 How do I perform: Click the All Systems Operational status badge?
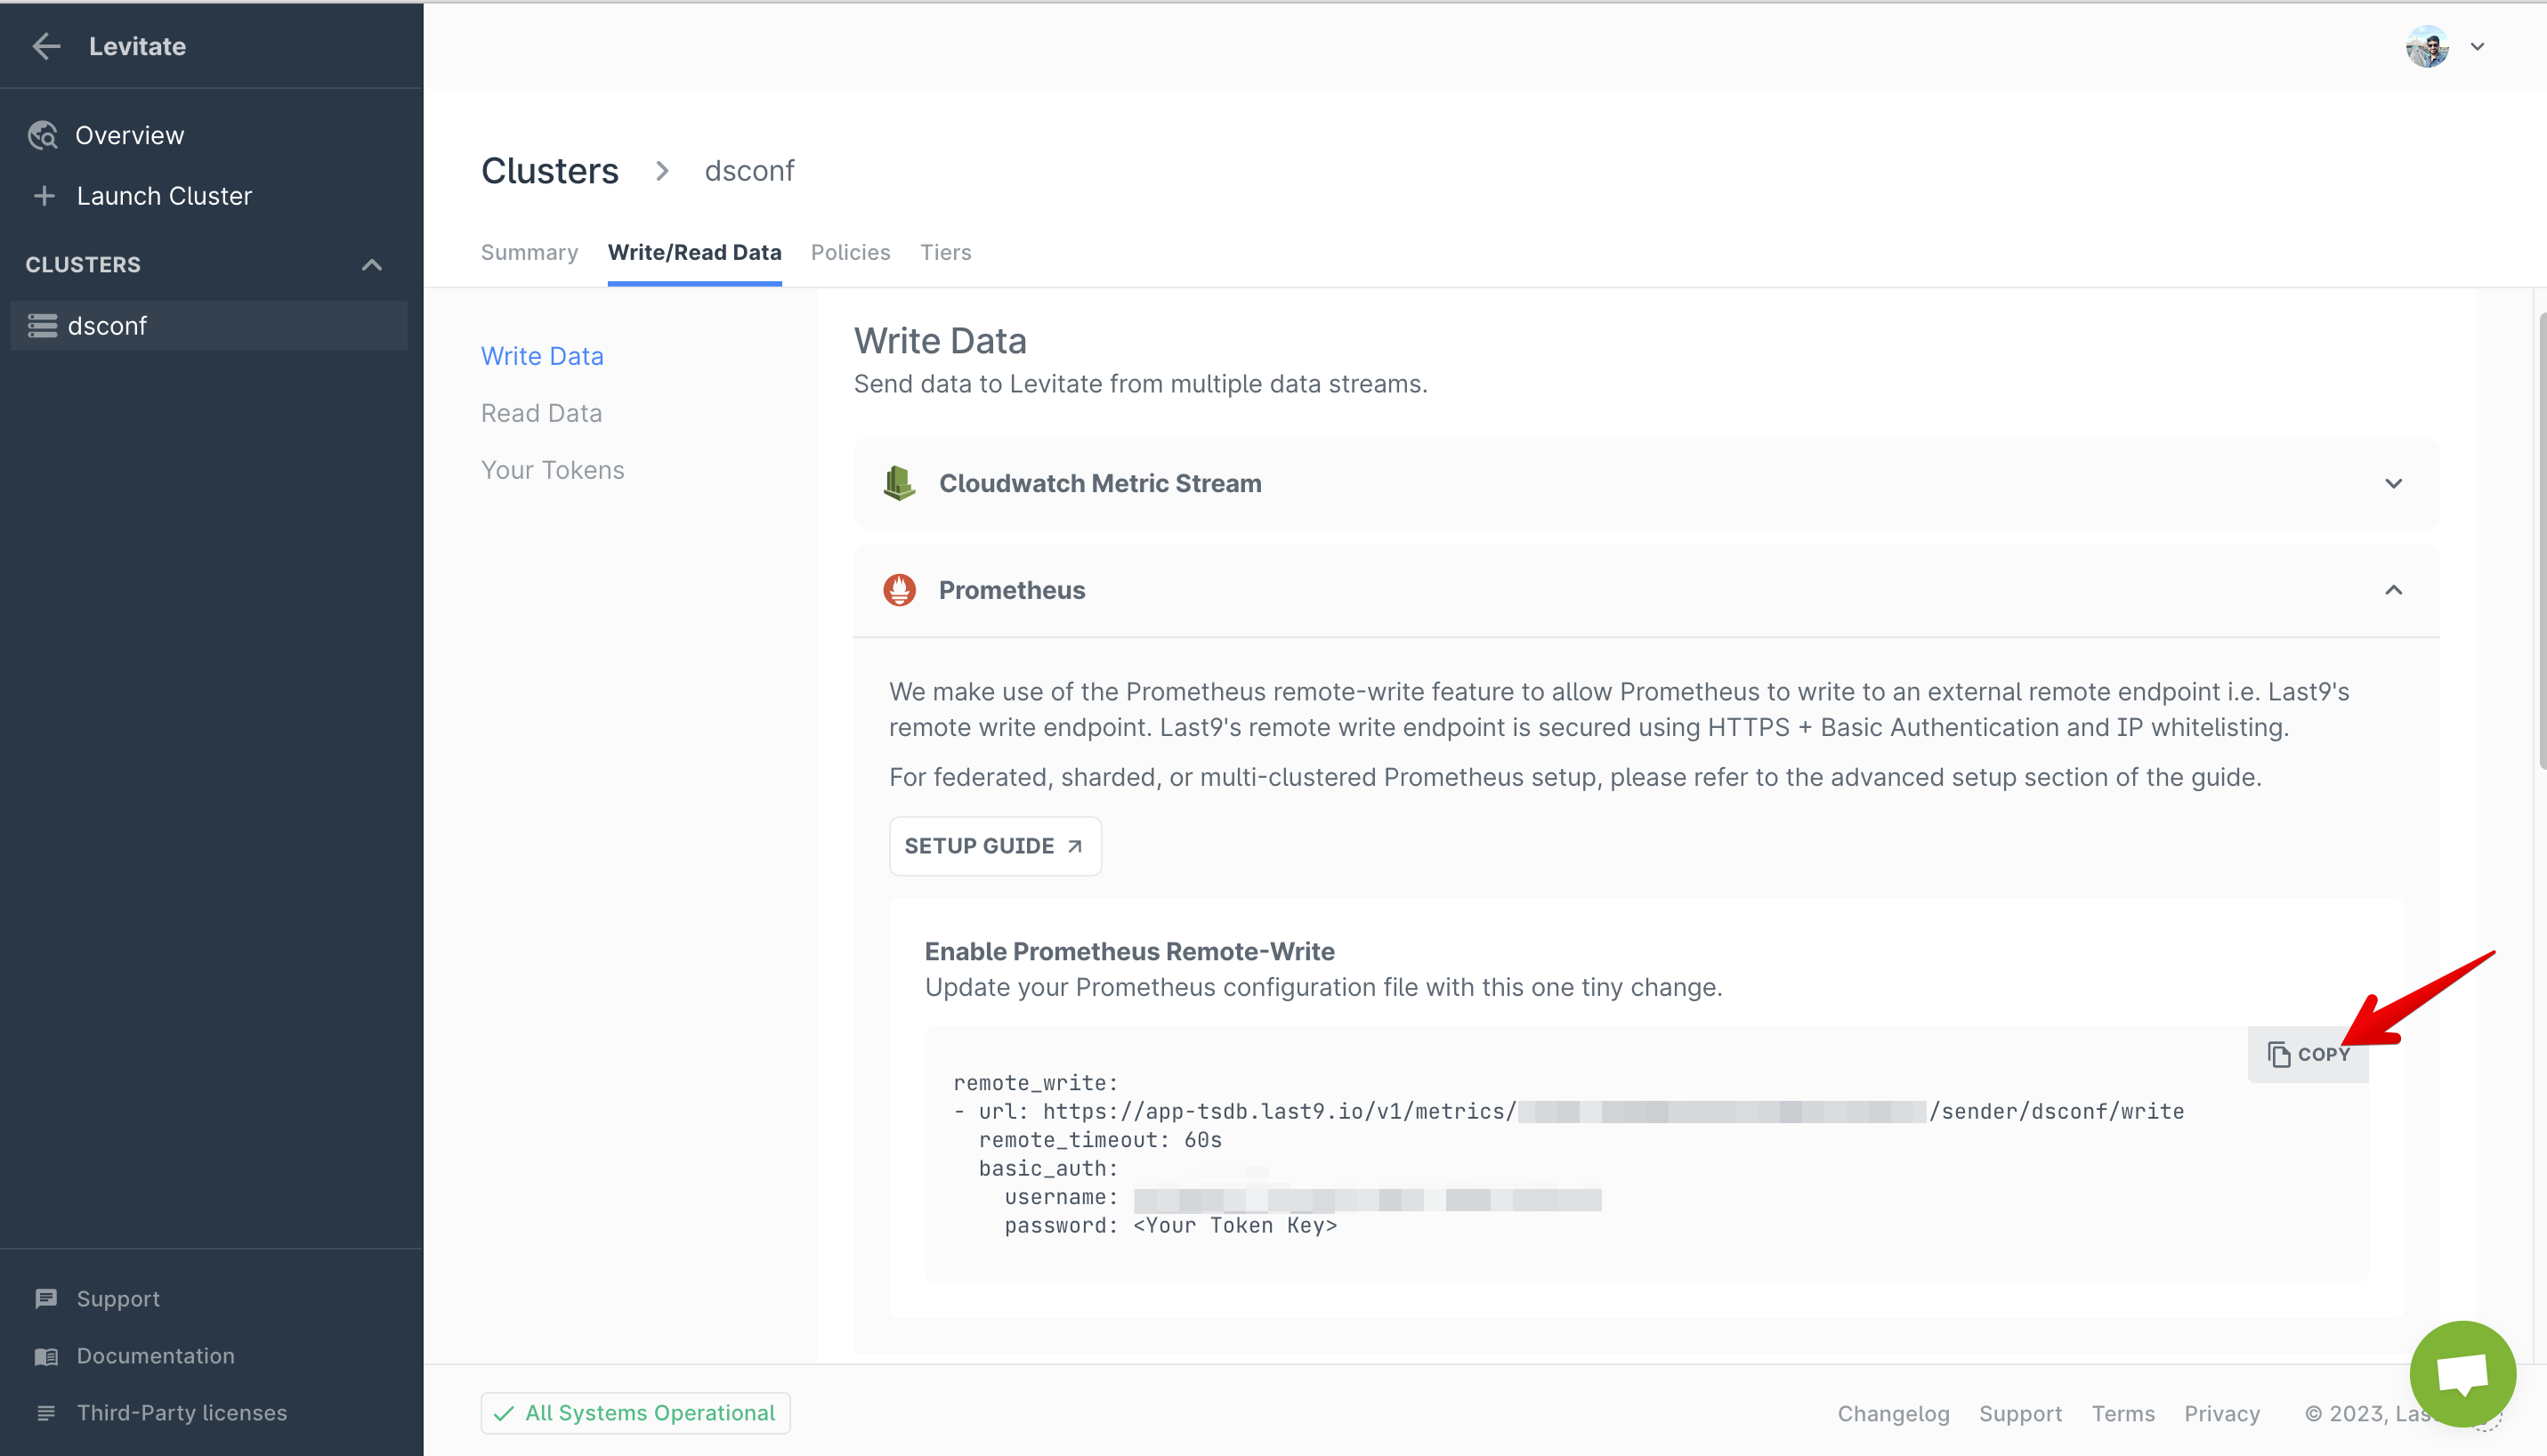pyautogui.click(x=635, y=1412)
